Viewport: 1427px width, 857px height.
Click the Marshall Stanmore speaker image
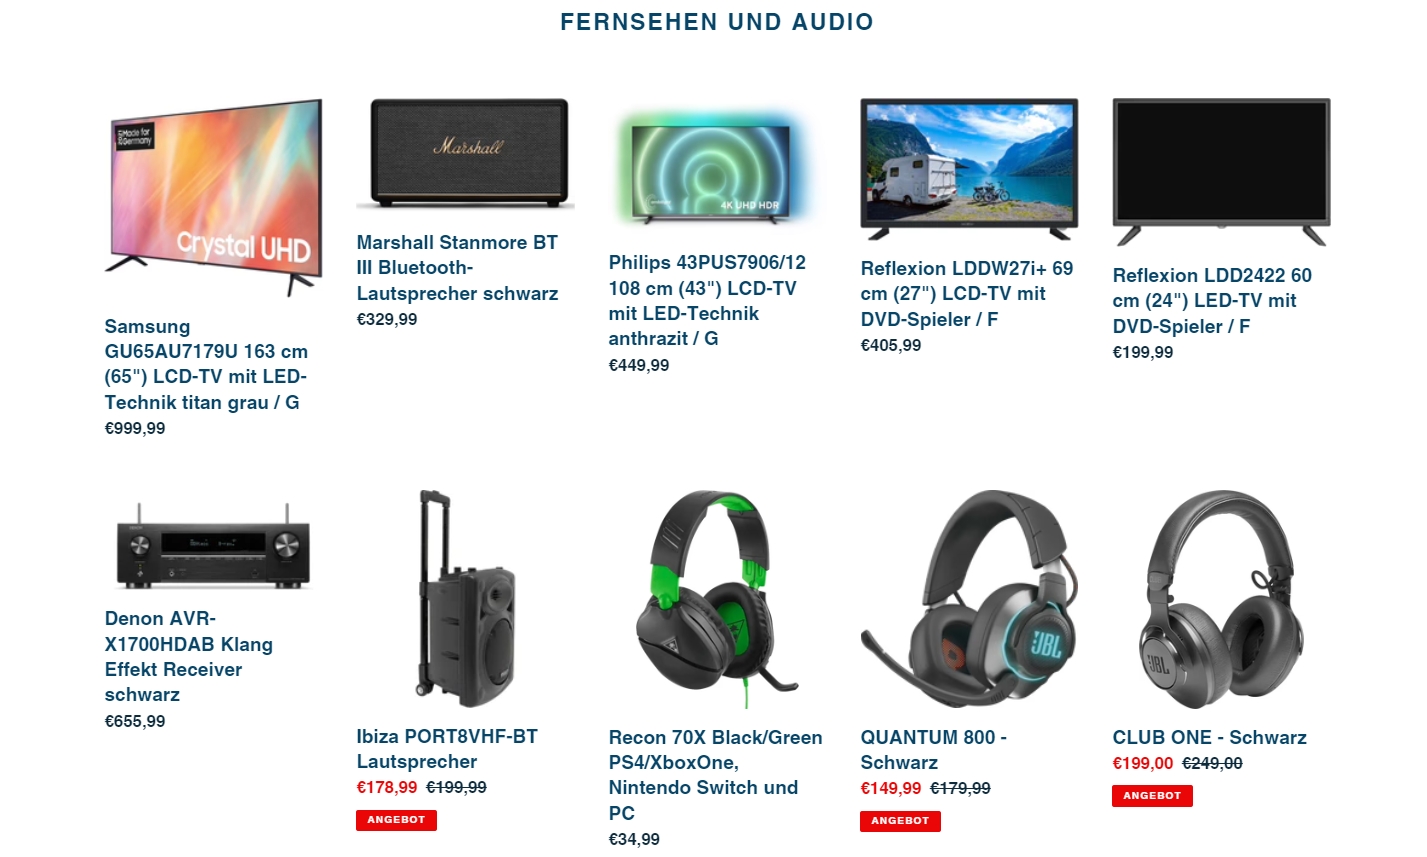[466, 153]
